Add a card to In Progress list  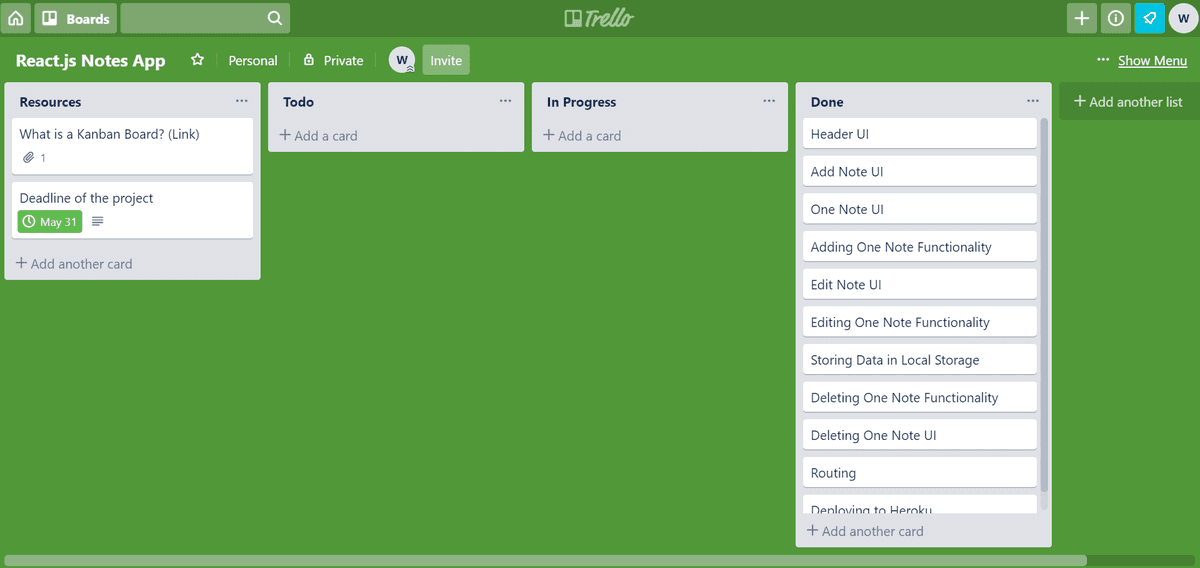pos(582,136)
